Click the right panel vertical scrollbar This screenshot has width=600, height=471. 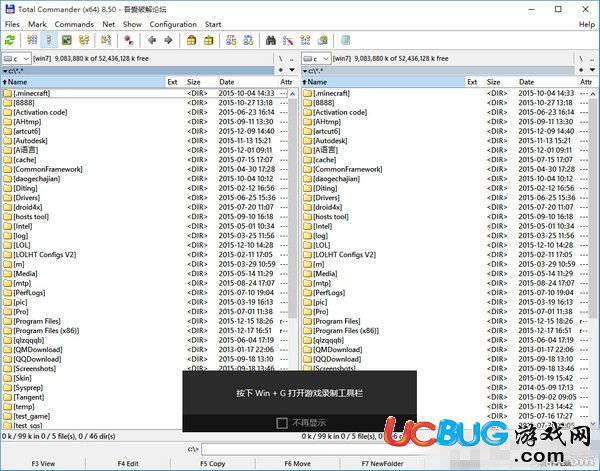(x=593, y=259)
